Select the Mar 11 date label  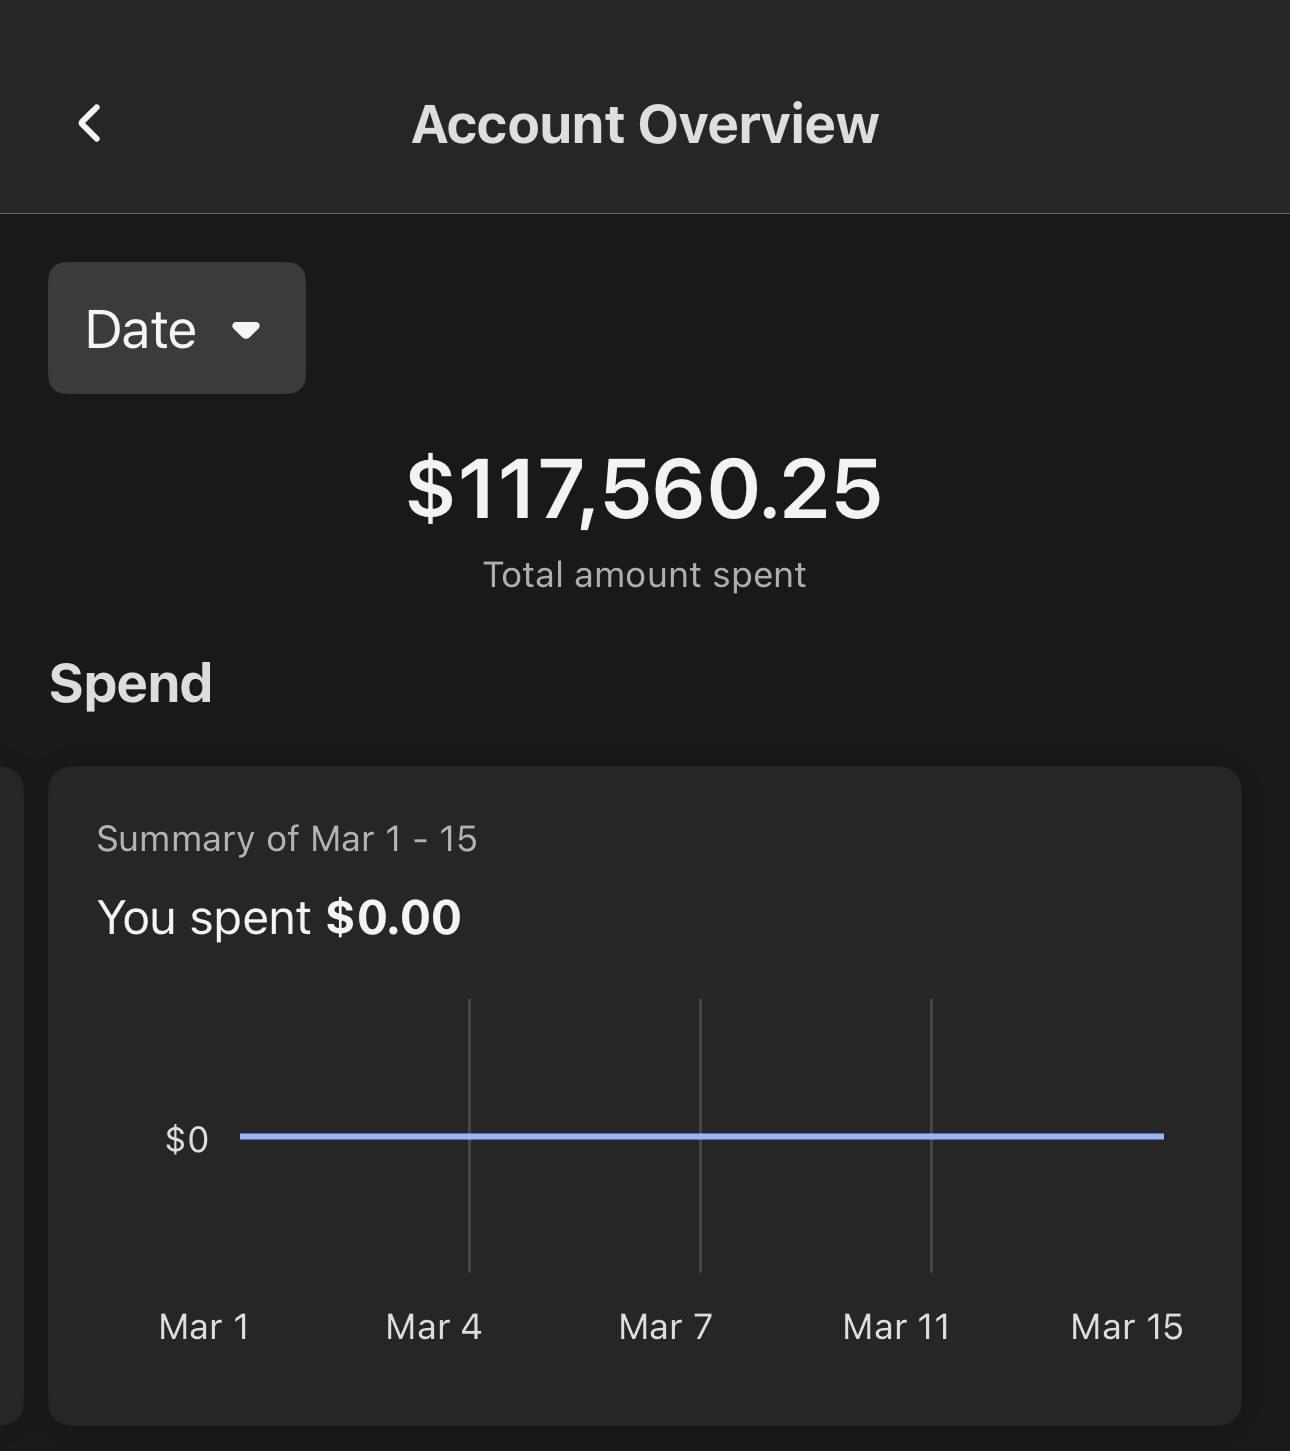click(x=896, y=1327)
